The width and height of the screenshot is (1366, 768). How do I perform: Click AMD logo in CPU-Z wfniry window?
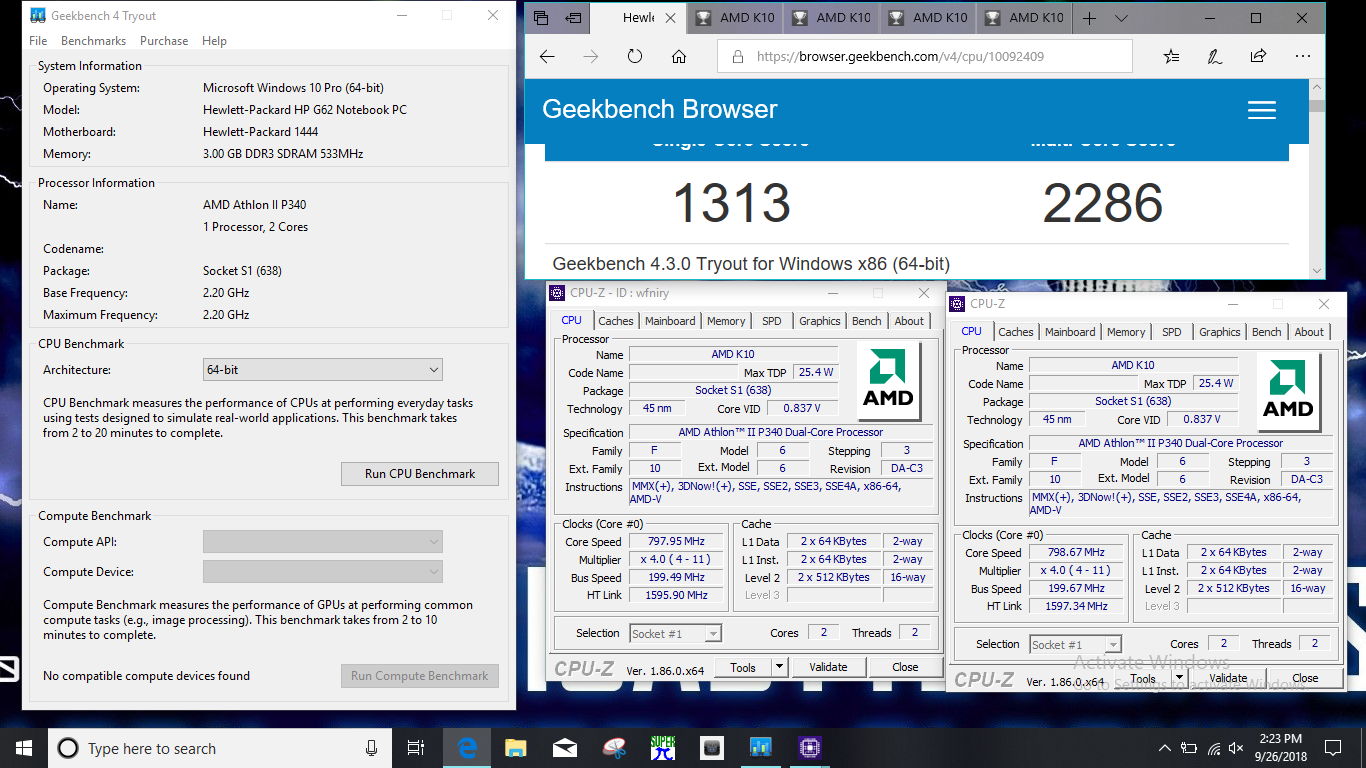pyautogui.click(x=888, y=381)
